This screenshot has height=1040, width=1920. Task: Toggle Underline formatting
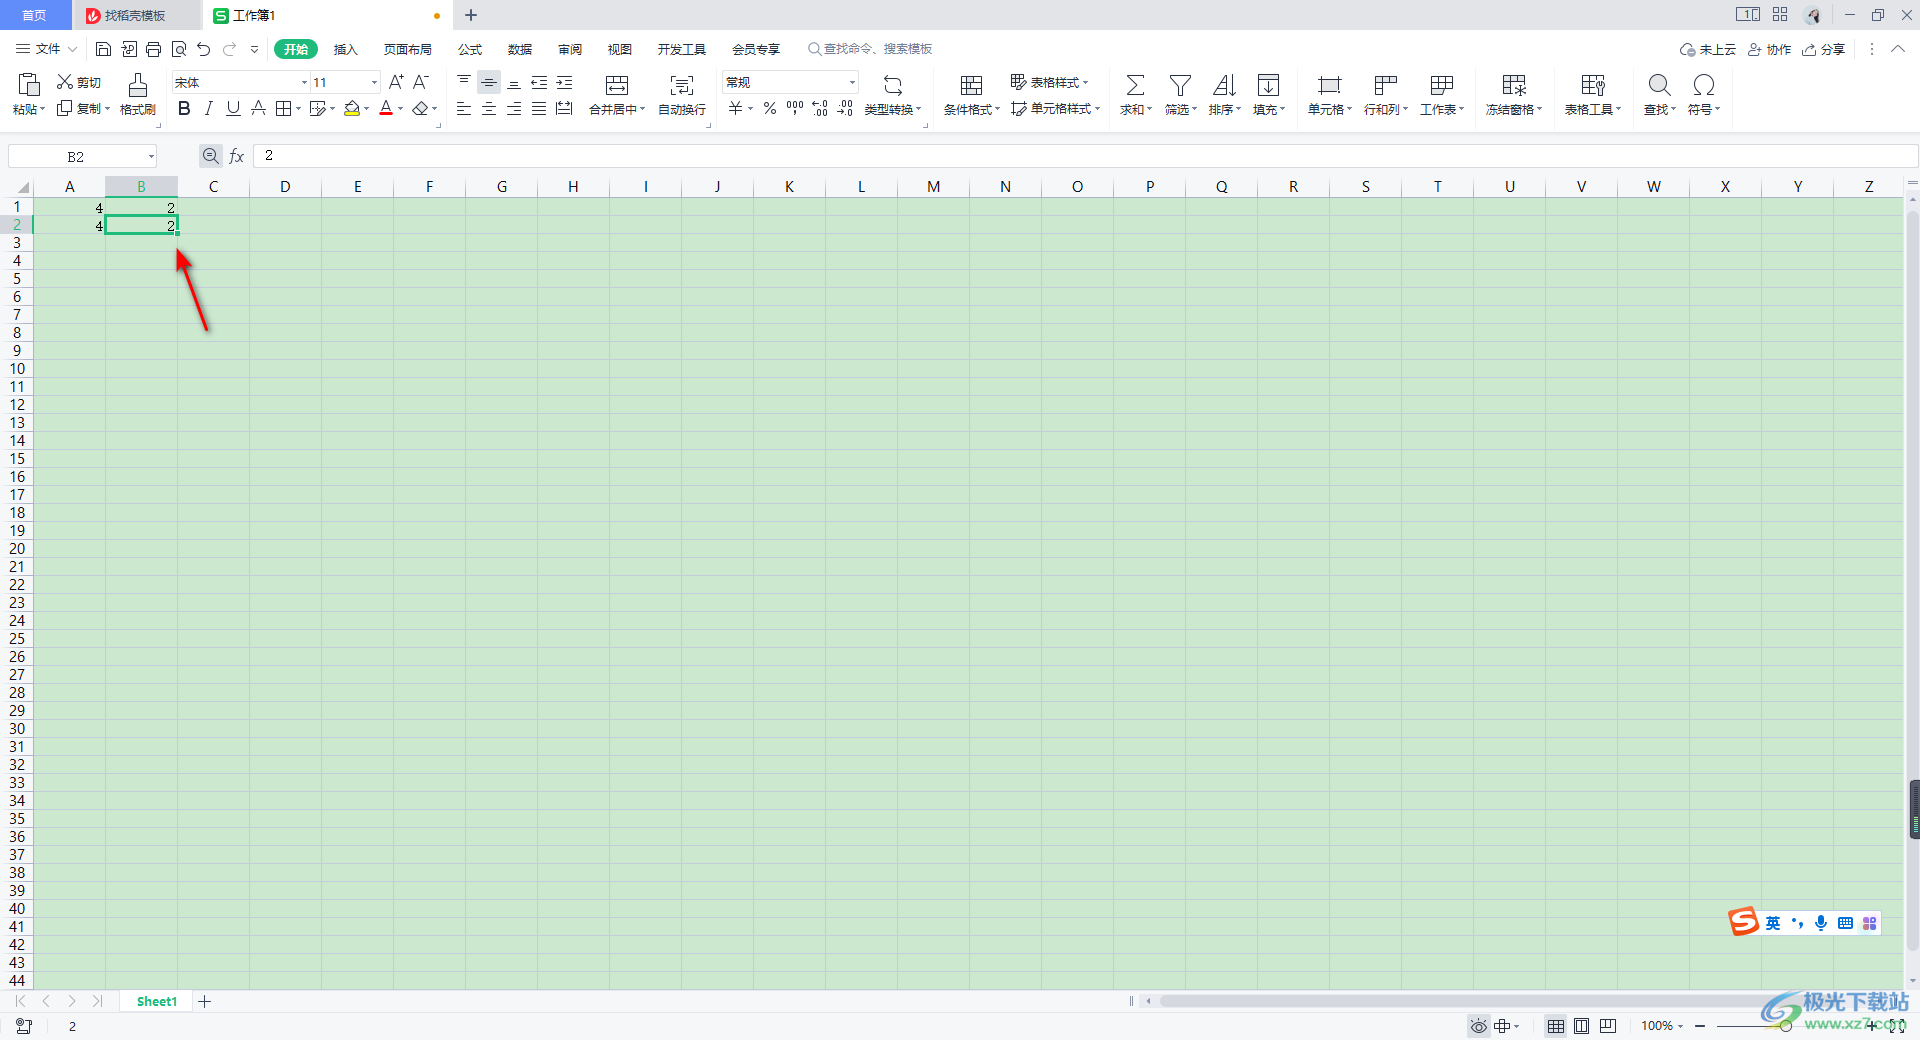tap(233, 108)
